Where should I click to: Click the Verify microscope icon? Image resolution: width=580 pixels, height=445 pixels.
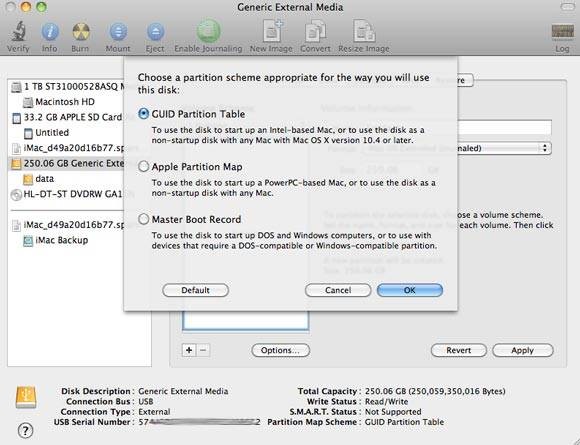pos(18,31)
